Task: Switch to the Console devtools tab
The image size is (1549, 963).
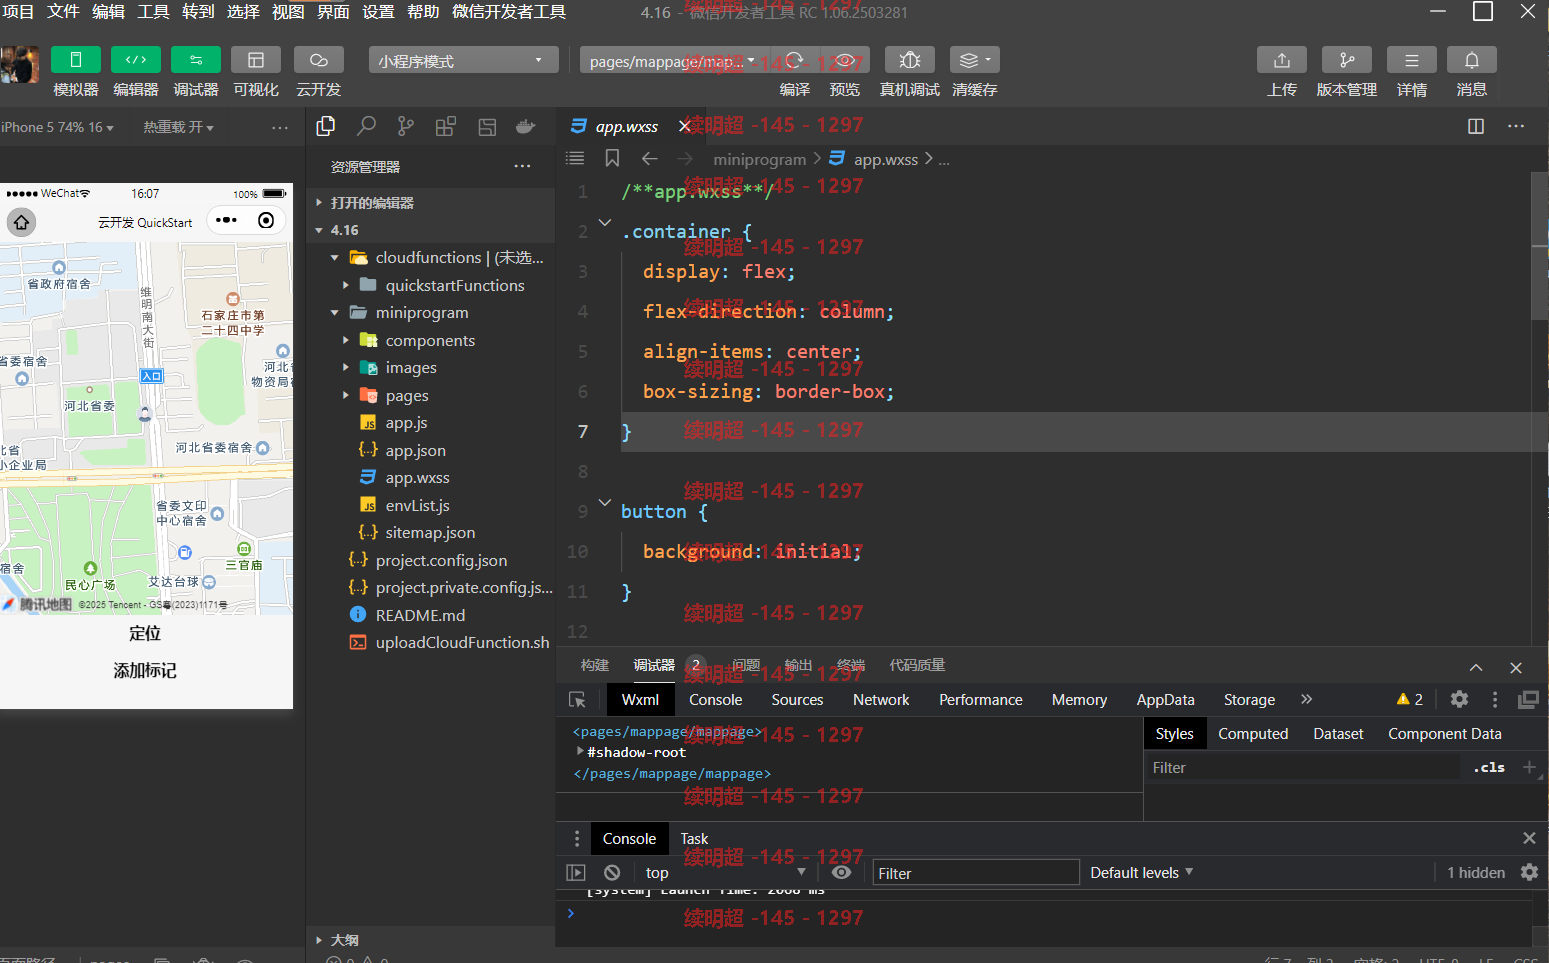Action: pyautogui.click(x=716, y=700)
